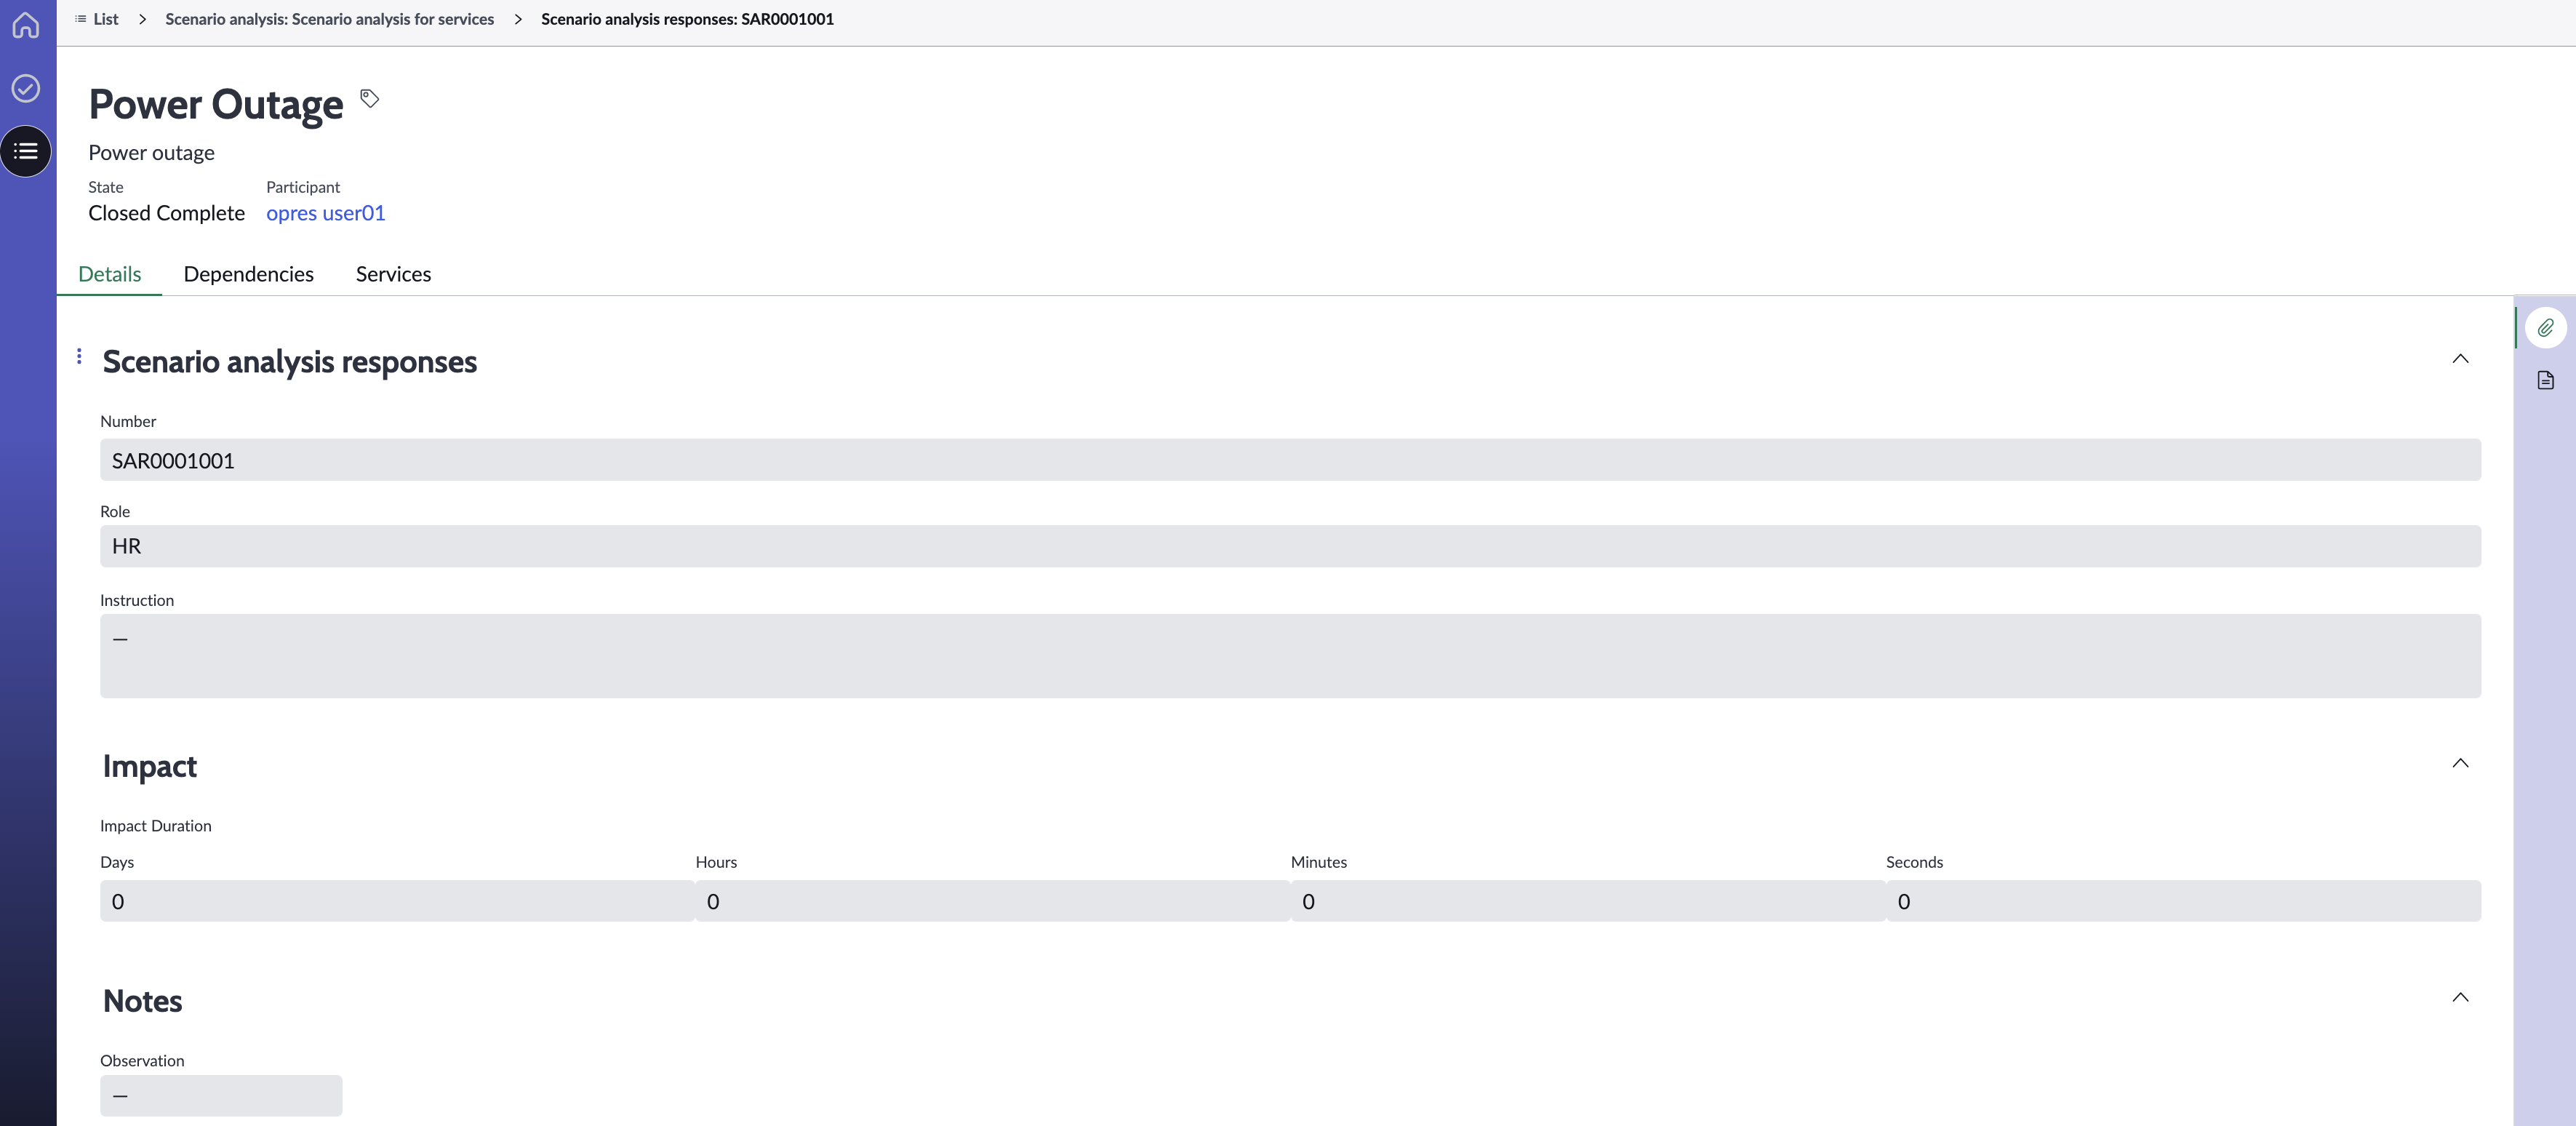Click the List breadcrumb link
Image resolution: width=2576 pixels, height=1126 pixels.
click(x=97, y=19)
